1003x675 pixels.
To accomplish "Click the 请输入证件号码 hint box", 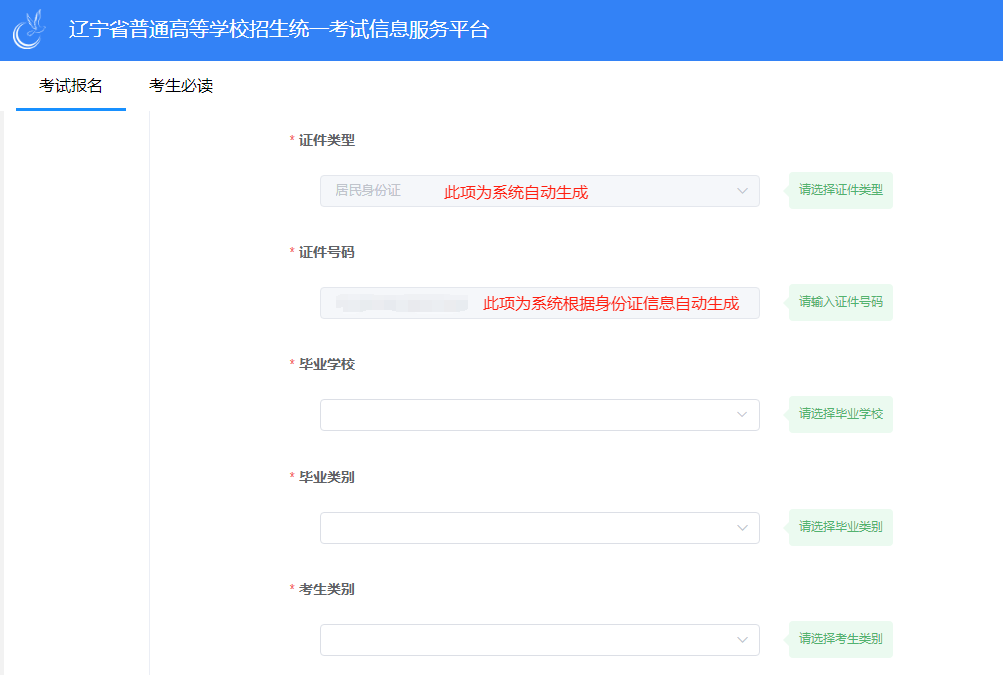I will click(840, 302).
